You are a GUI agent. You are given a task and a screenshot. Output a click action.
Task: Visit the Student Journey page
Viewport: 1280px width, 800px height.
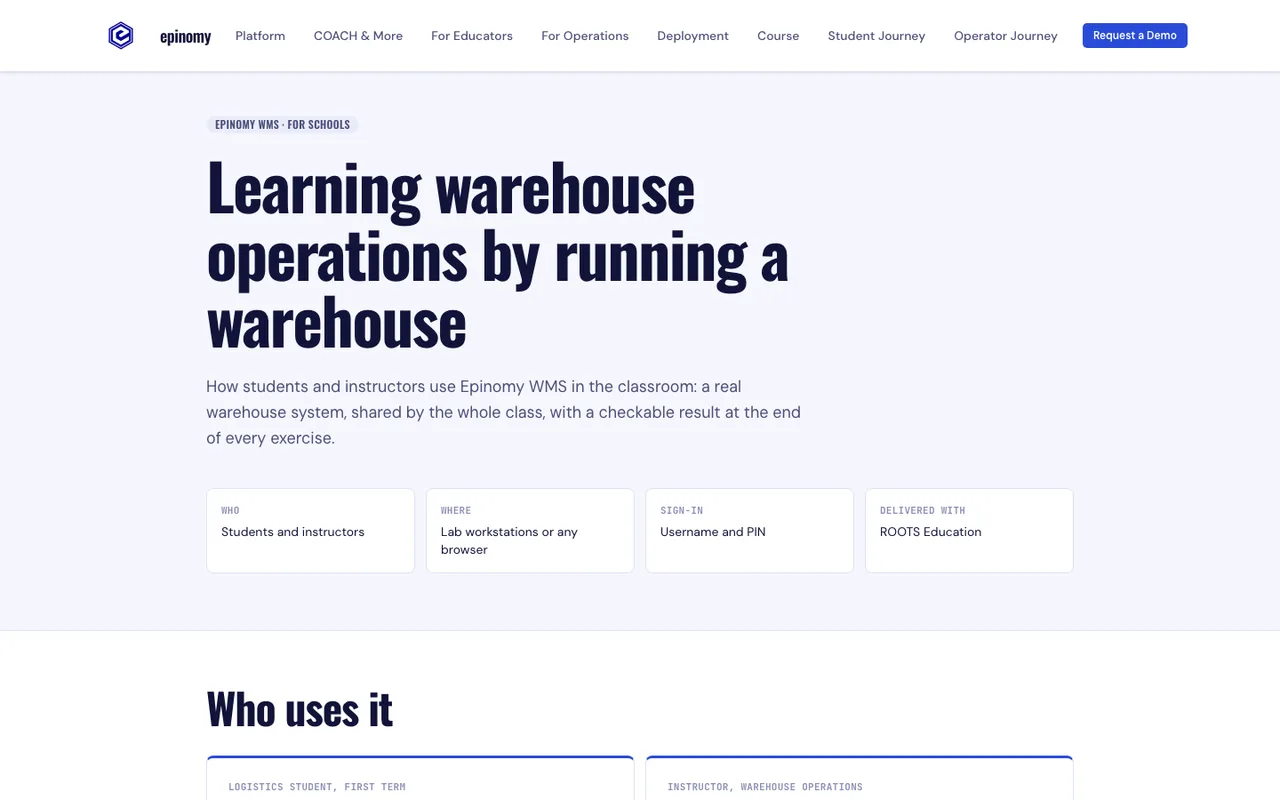click(x=876, y=36)
